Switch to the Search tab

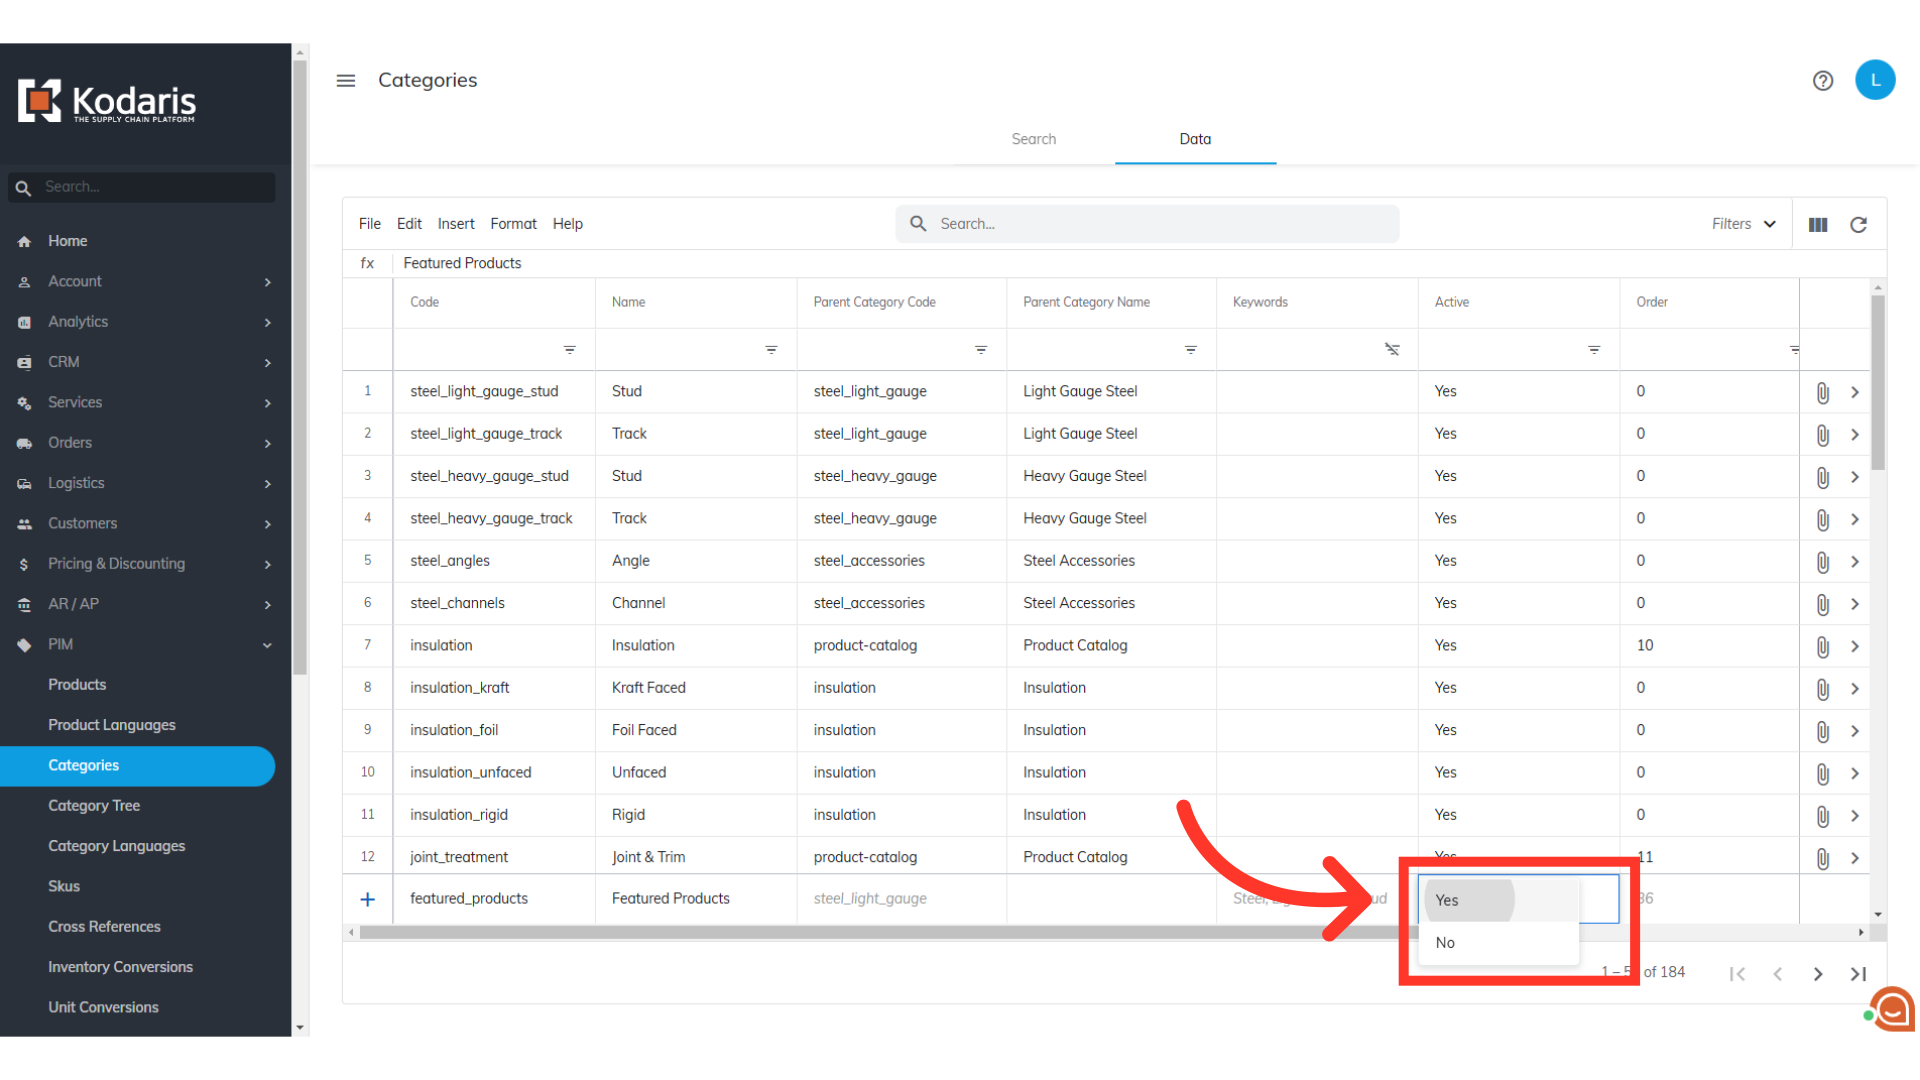[1033, 139]
